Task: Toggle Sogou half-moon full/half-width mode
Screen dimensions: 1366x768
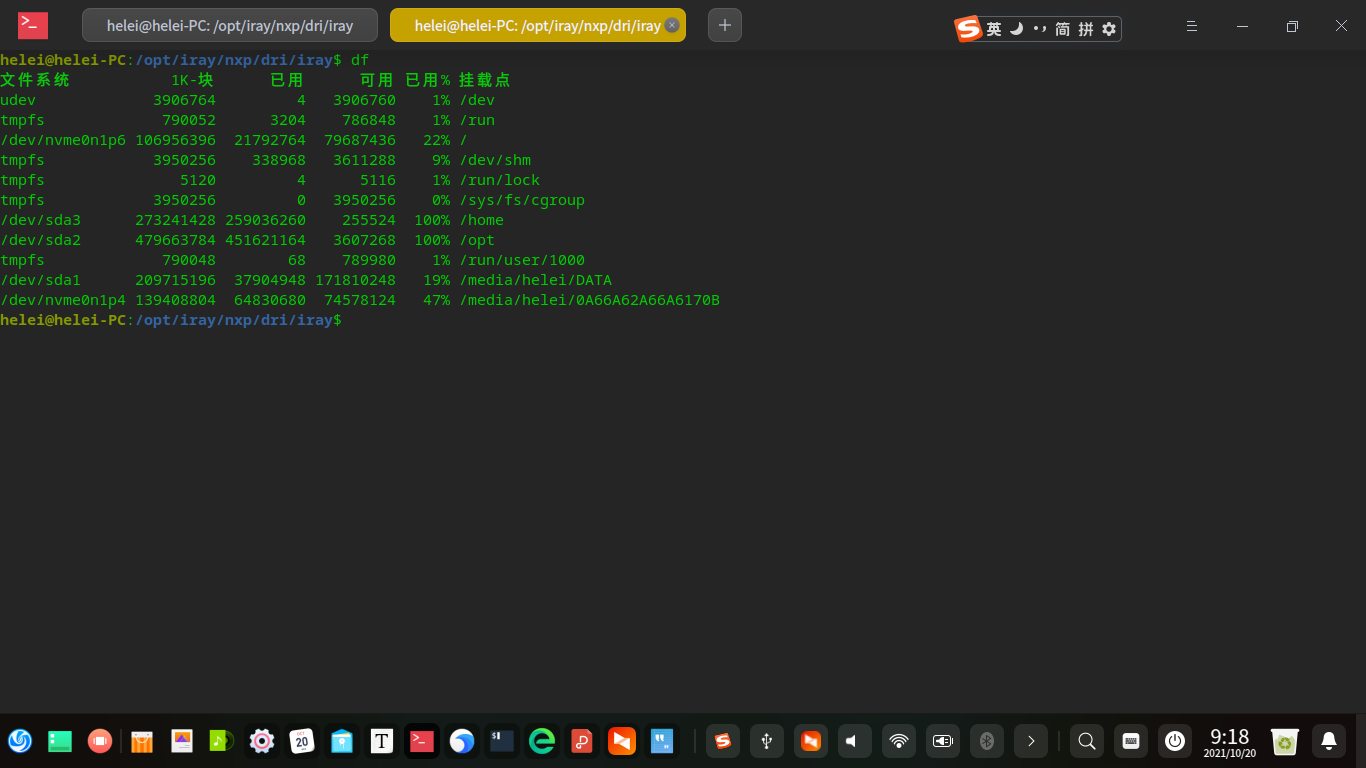Action: (x=1017, y=29)
